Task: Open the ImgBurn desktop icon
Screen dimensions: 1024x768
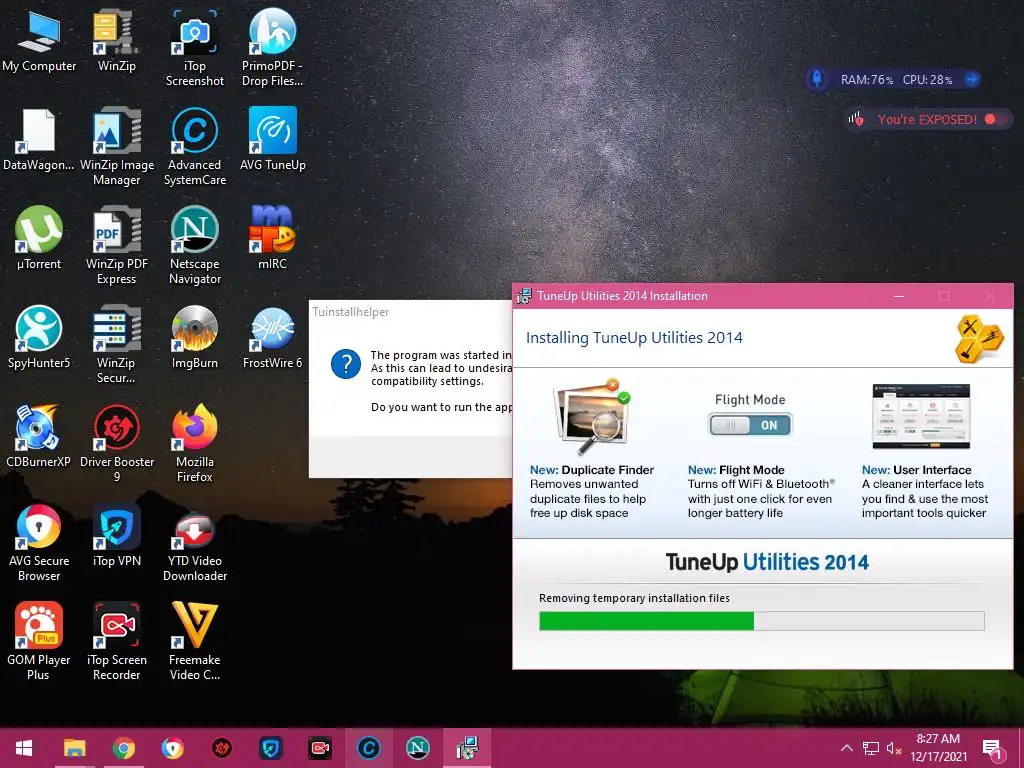Action: [x=195, y=338]
